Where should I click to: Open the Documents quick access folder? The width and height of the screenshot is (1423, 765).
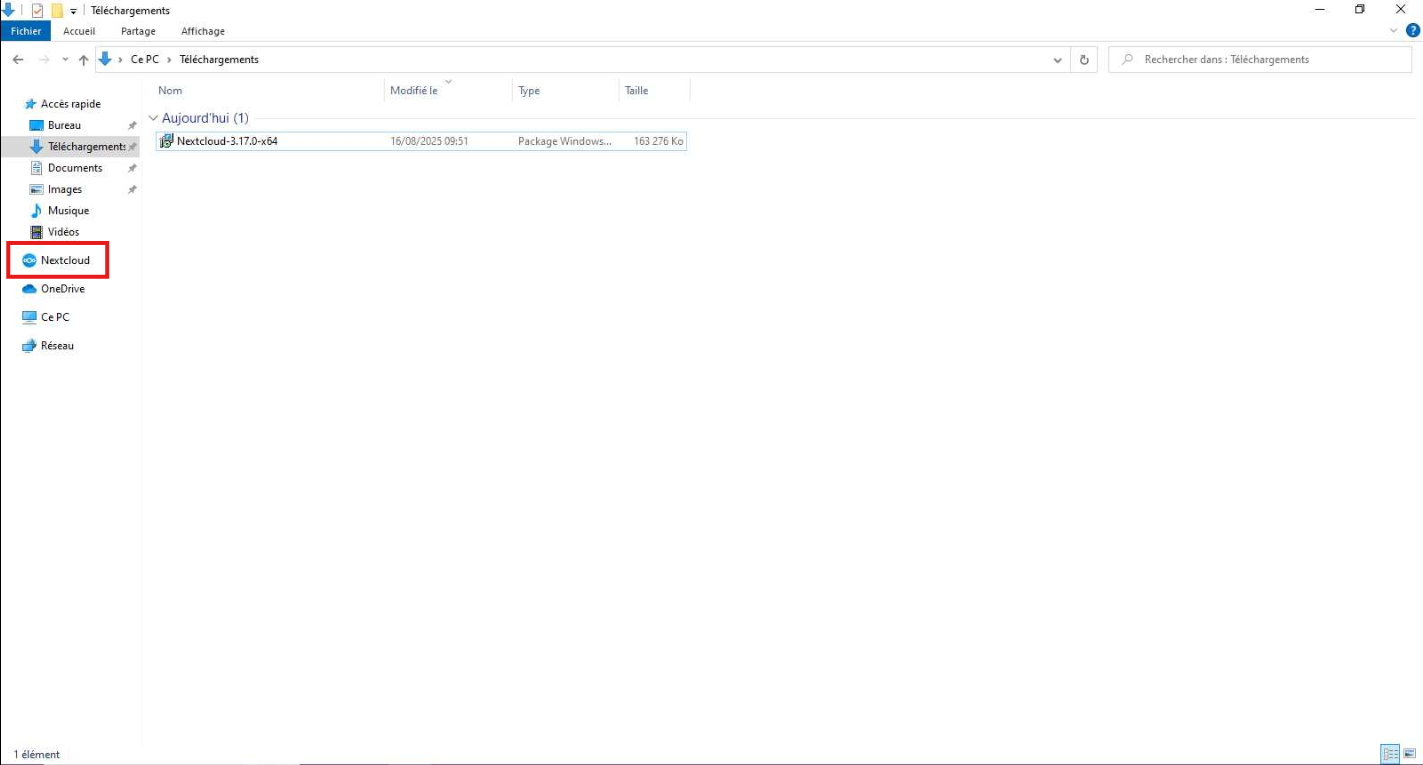pyautogui.click(x=75, y=168)
